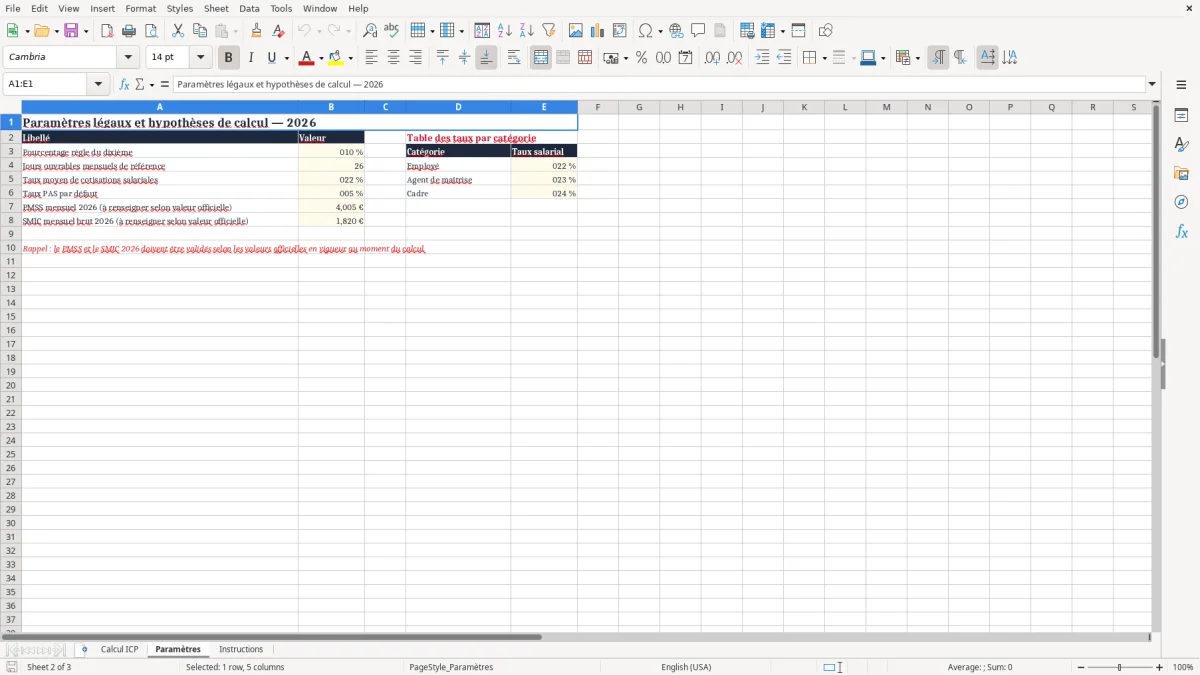Format as date
Viewport: 1200px width, 675px height.
point(685,58)
